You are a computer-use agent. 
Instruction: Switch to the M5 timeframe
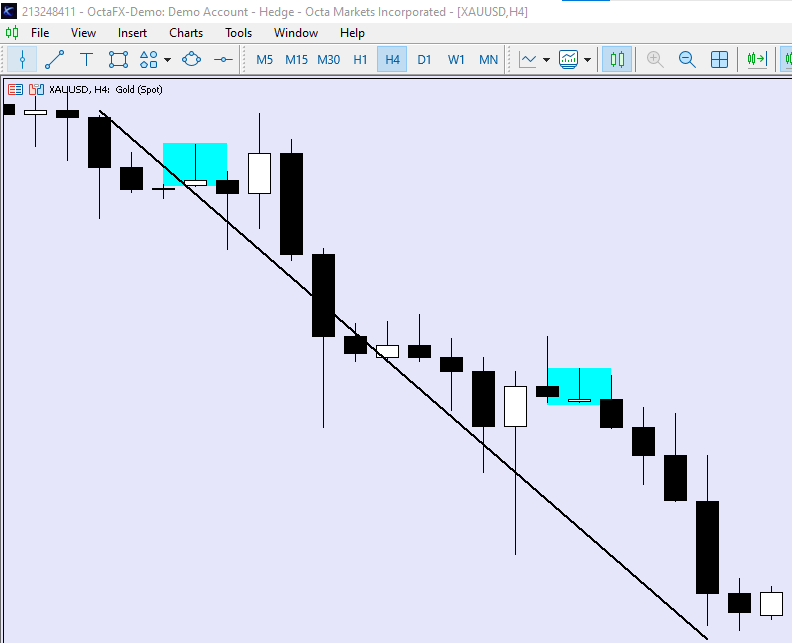[x=264, y=60]
